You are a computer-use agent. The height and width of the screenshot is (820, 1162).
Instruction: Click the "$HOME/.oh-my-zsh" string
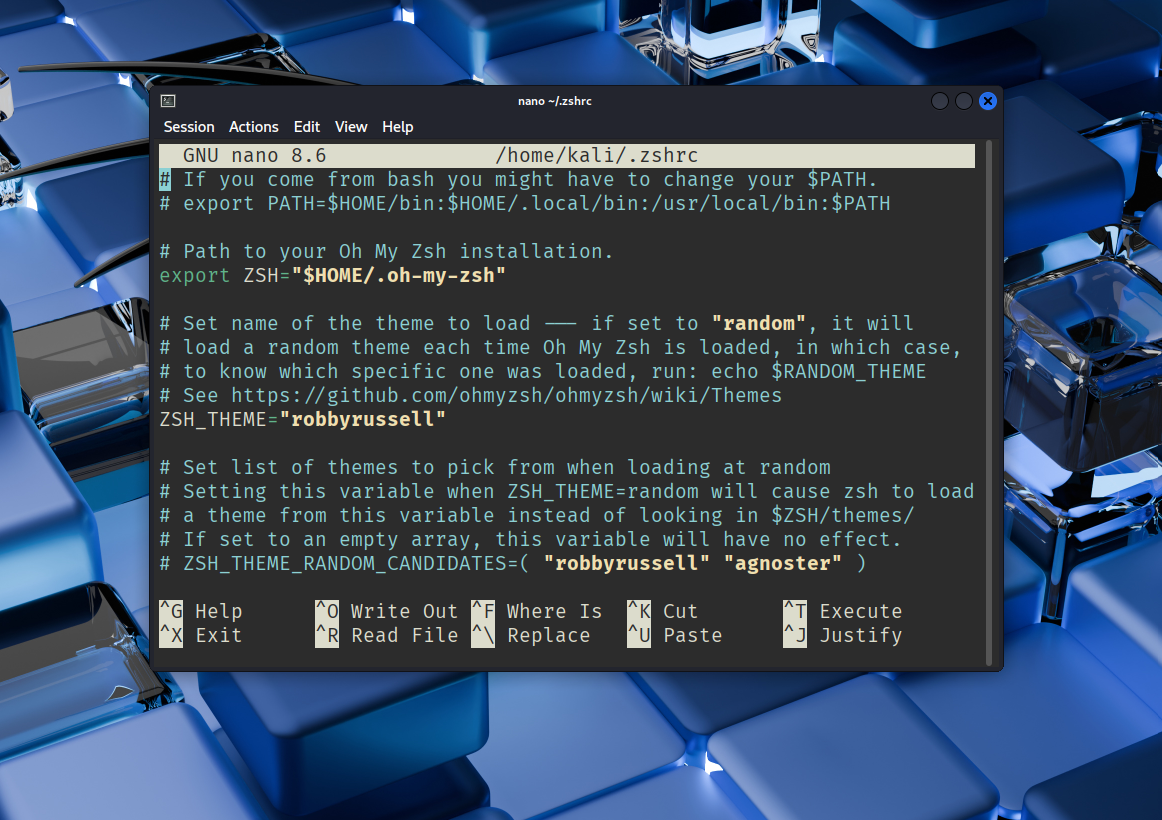pos(399,276)
